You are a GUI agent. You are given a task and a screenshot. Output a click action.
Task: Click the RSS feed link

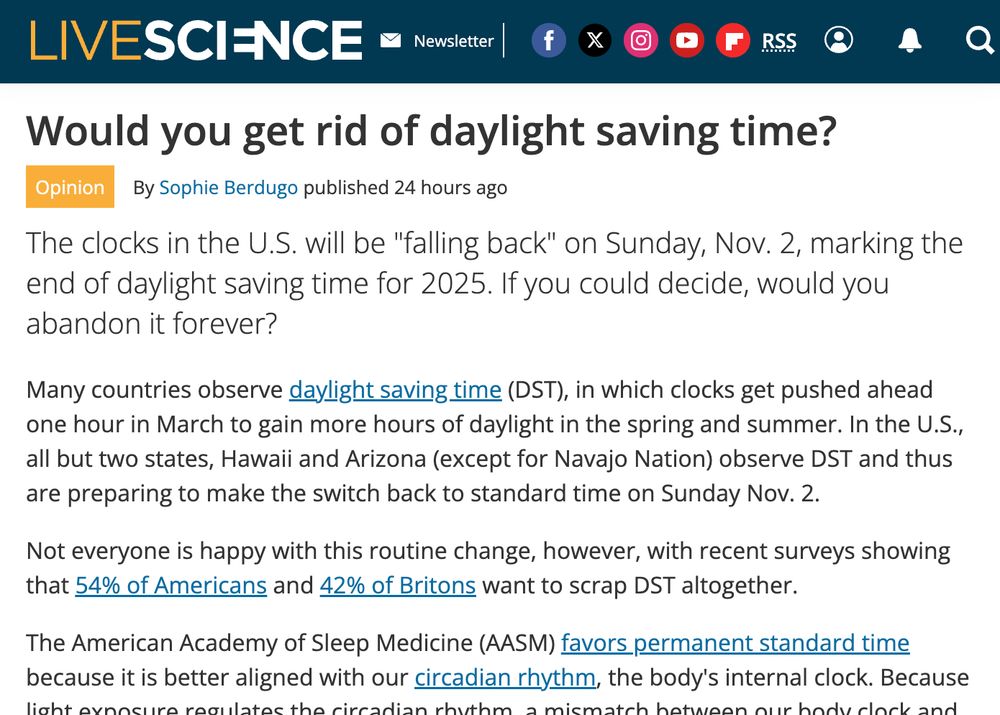coord(779,41)
